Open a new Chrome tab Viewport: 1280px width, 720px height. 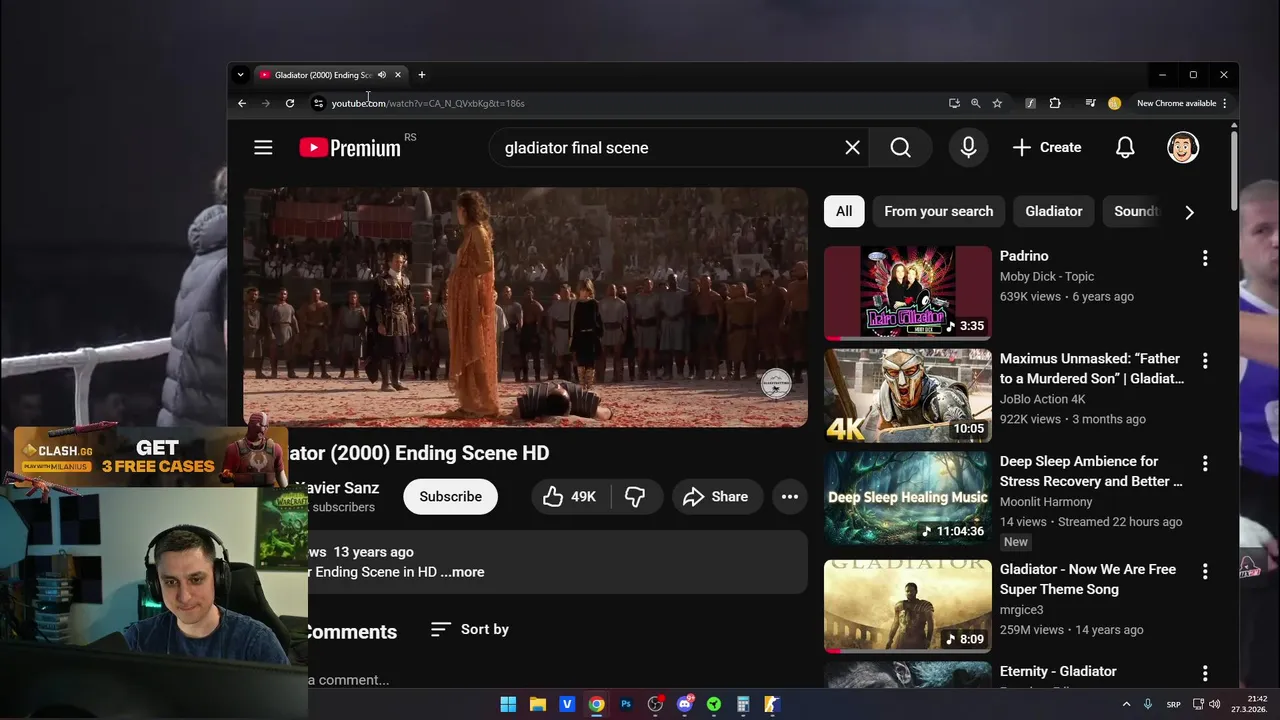coord(422,75)
